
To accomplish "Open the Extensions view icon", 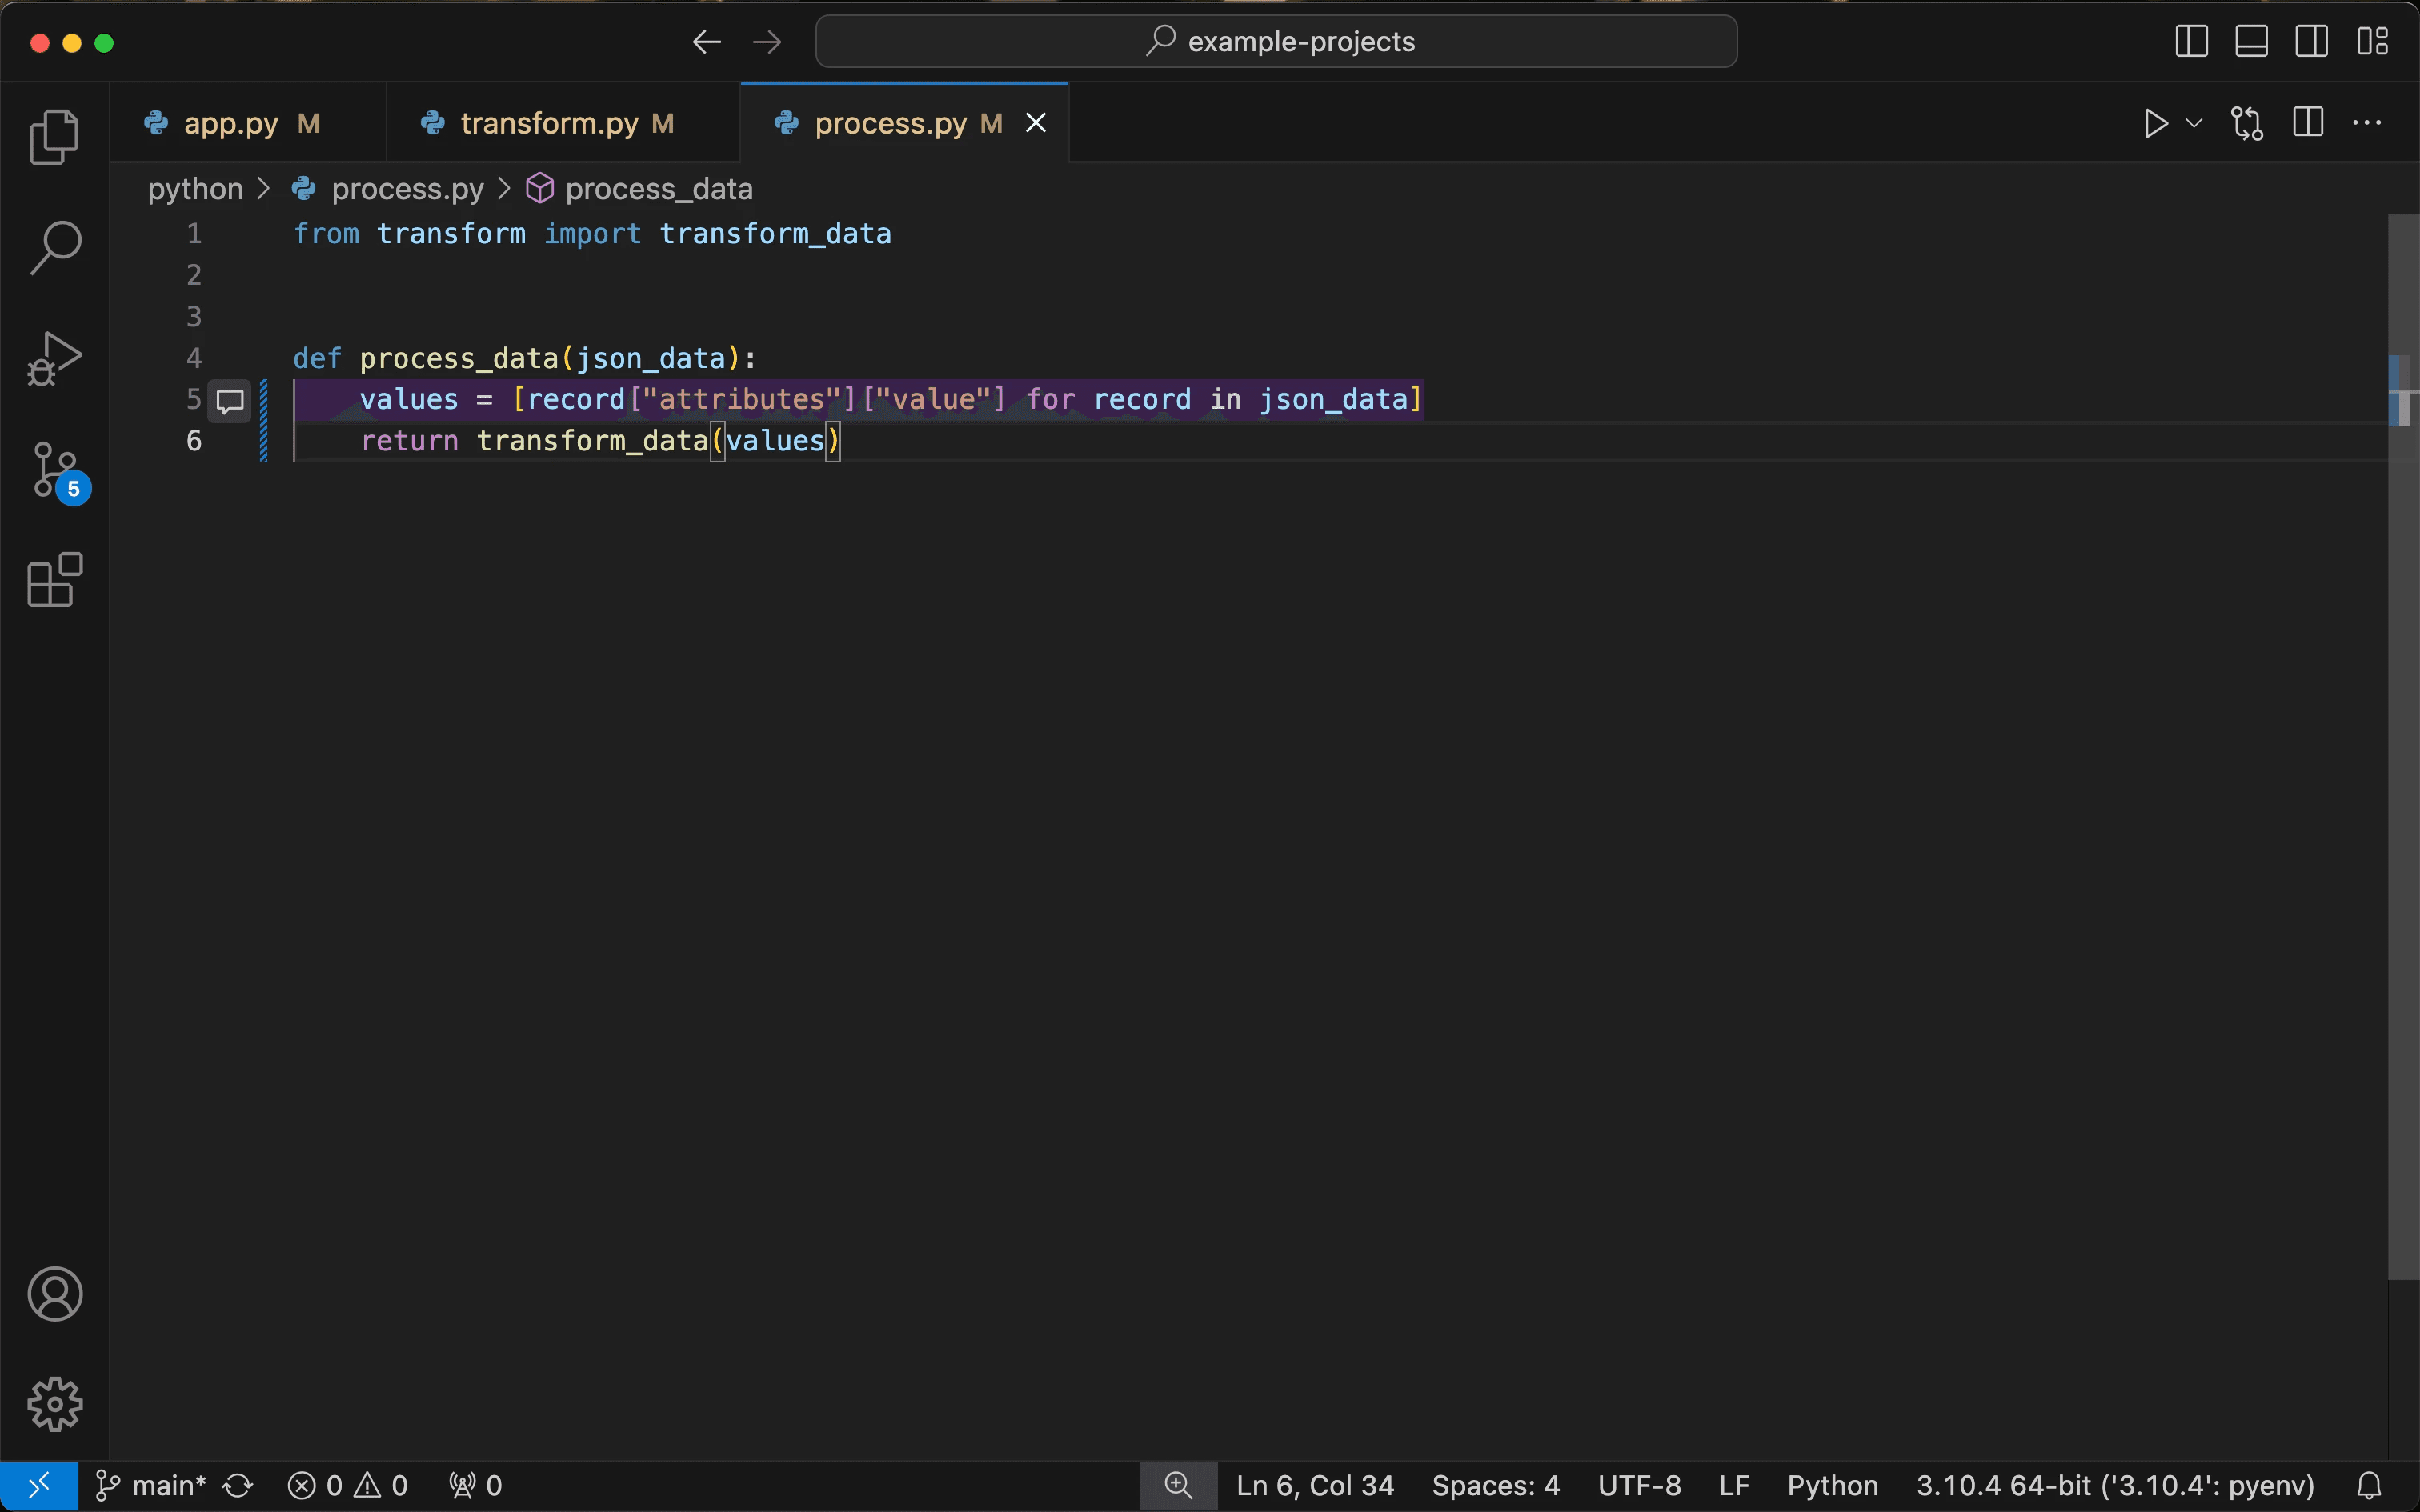I will 54,580.
